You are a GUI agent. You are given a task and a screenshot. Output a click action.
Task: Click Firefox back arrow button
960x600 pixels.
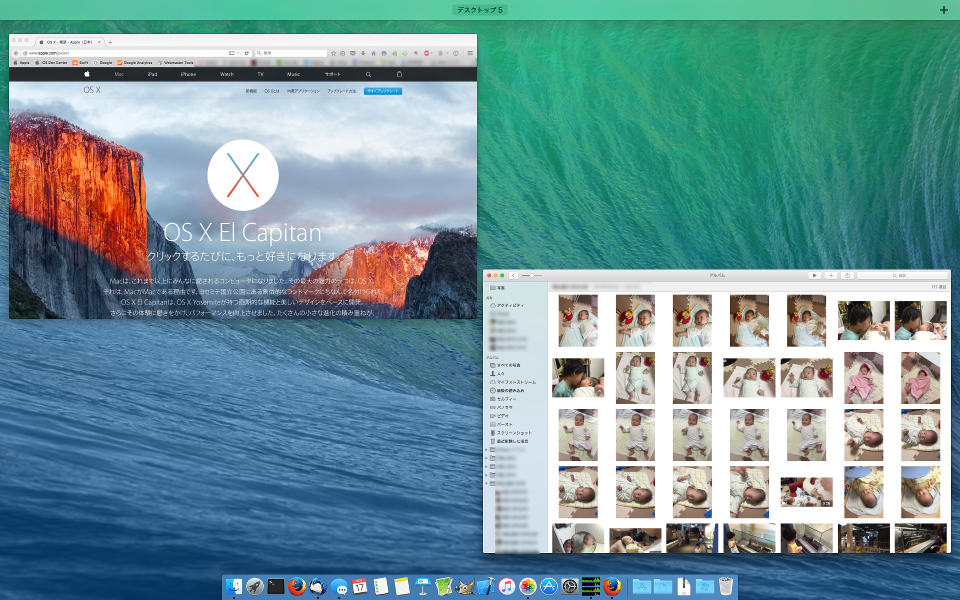pos(16,53)
